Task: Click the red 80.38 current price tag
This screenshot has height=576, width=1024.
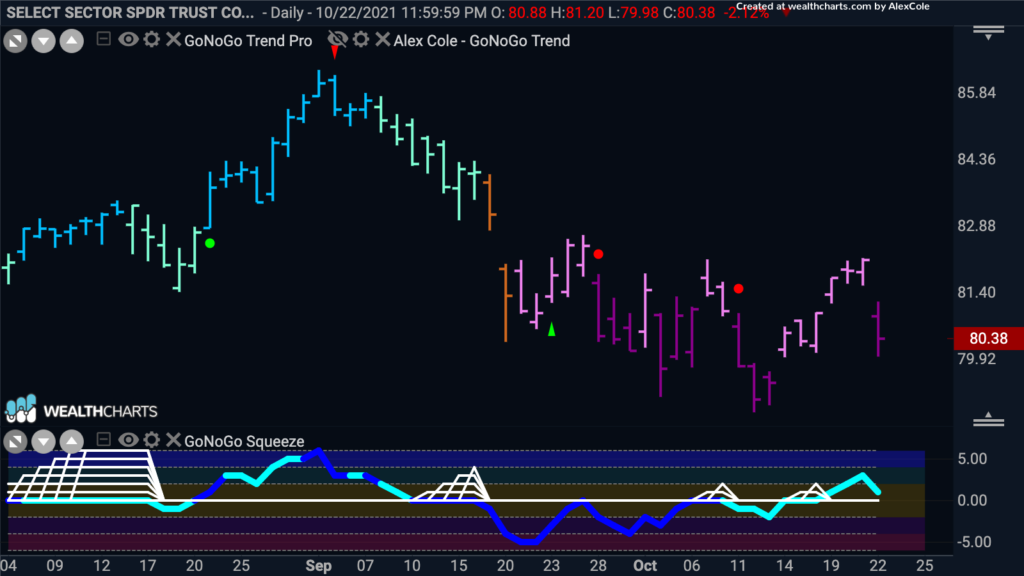Action: pos(989,338)
